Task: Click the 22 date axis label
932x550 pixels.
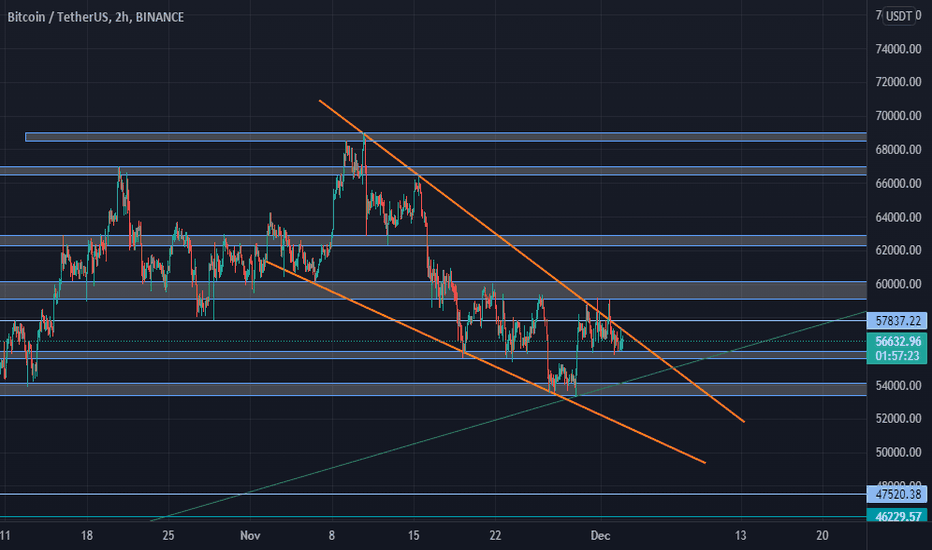Action: (495, 536)
